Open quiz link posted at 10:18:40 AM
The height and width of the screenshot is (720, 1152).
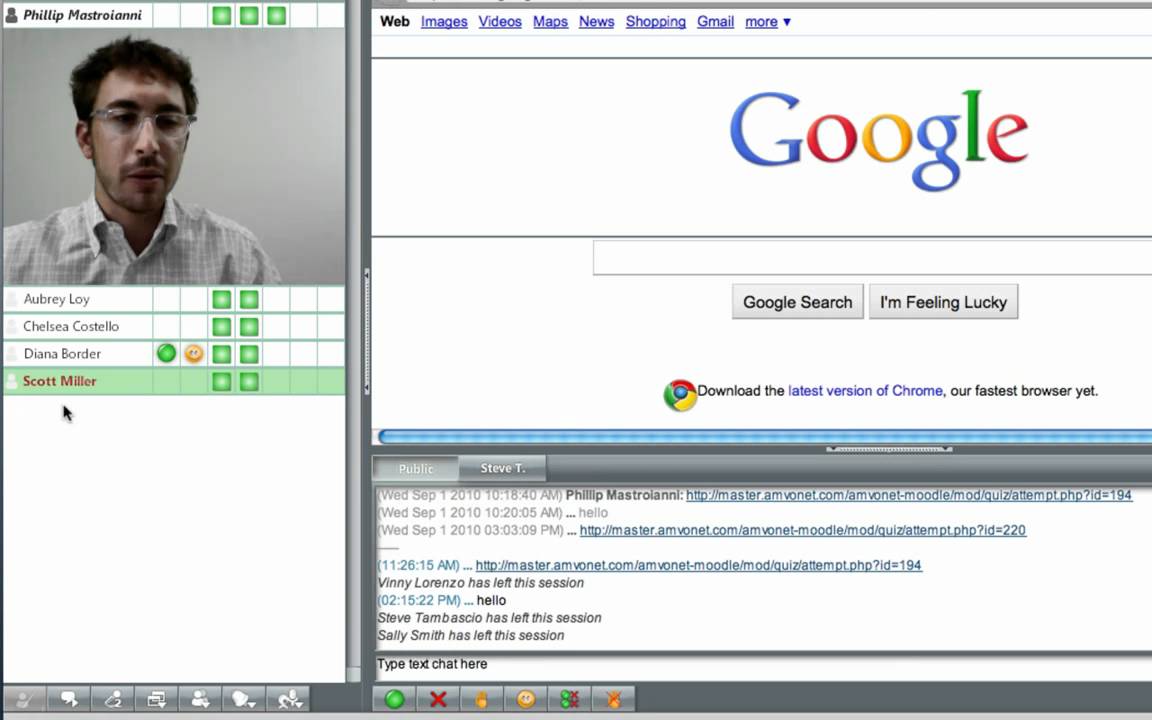coord(909,495)
